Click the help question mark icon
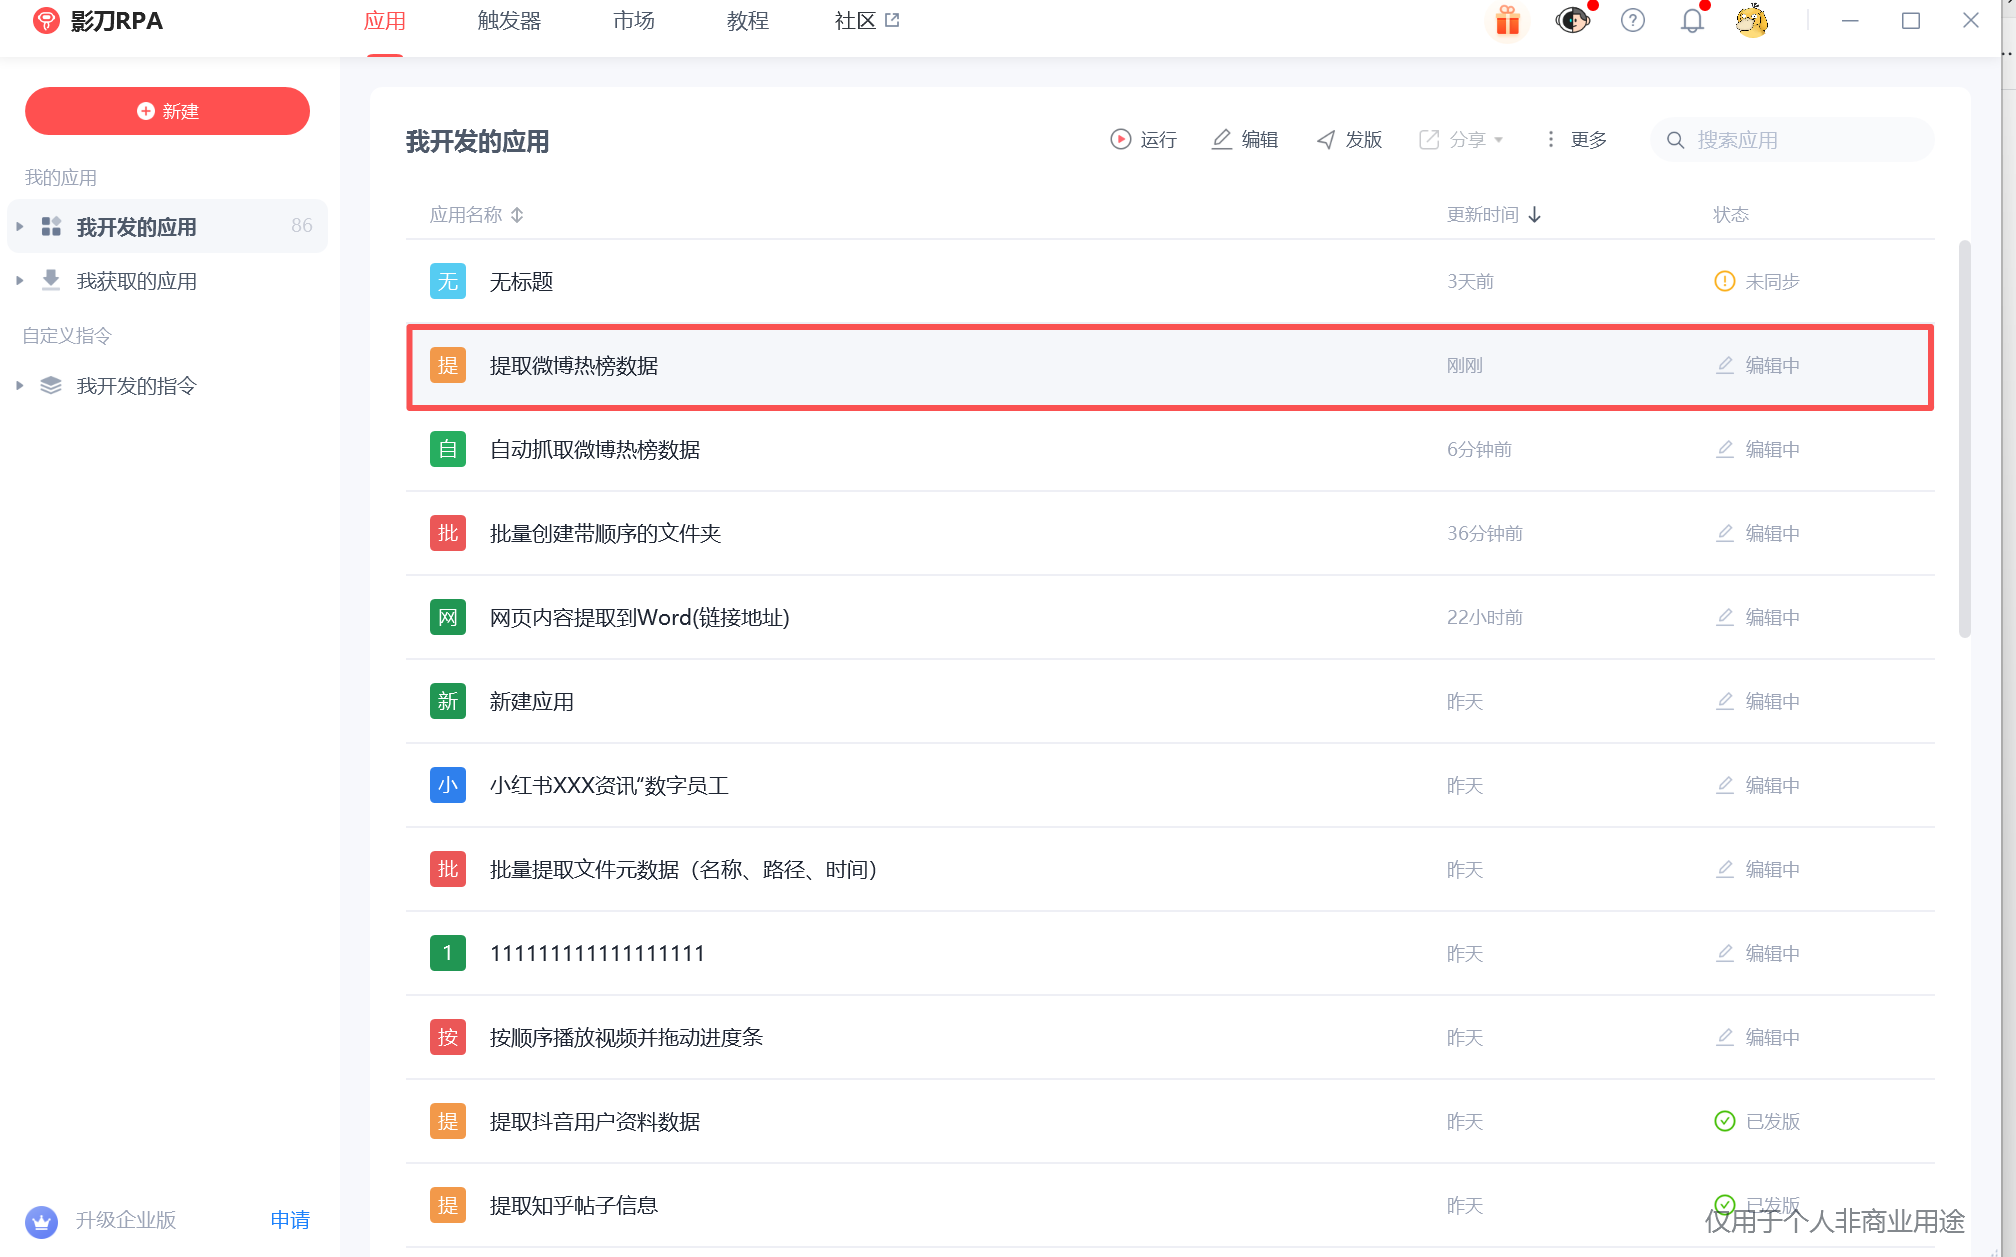 (1632, 21)
